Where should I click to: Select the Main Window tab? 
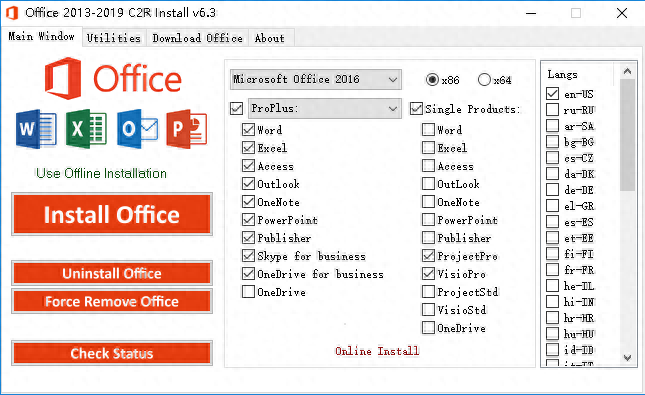(x=41, y=36)
